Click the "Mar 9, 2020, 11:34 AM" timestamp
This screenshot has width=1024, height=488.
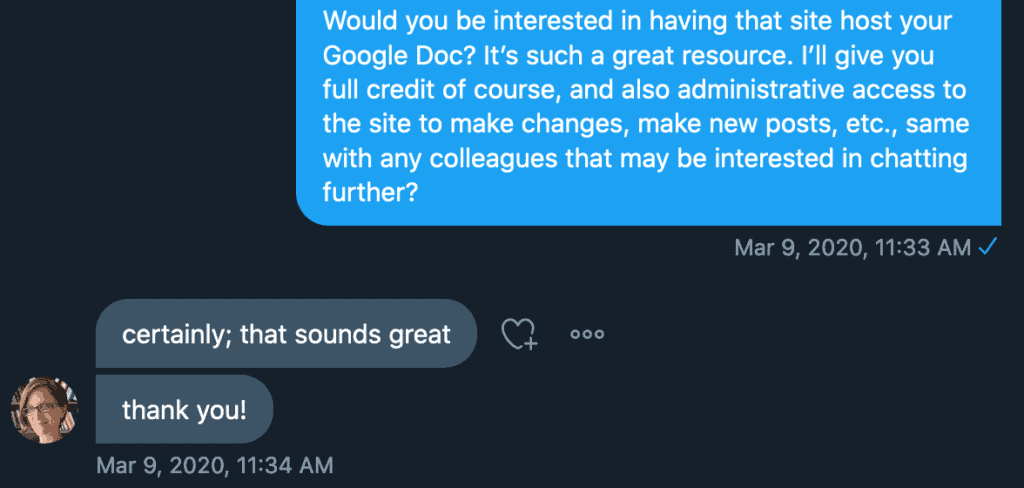pos(214,465)
